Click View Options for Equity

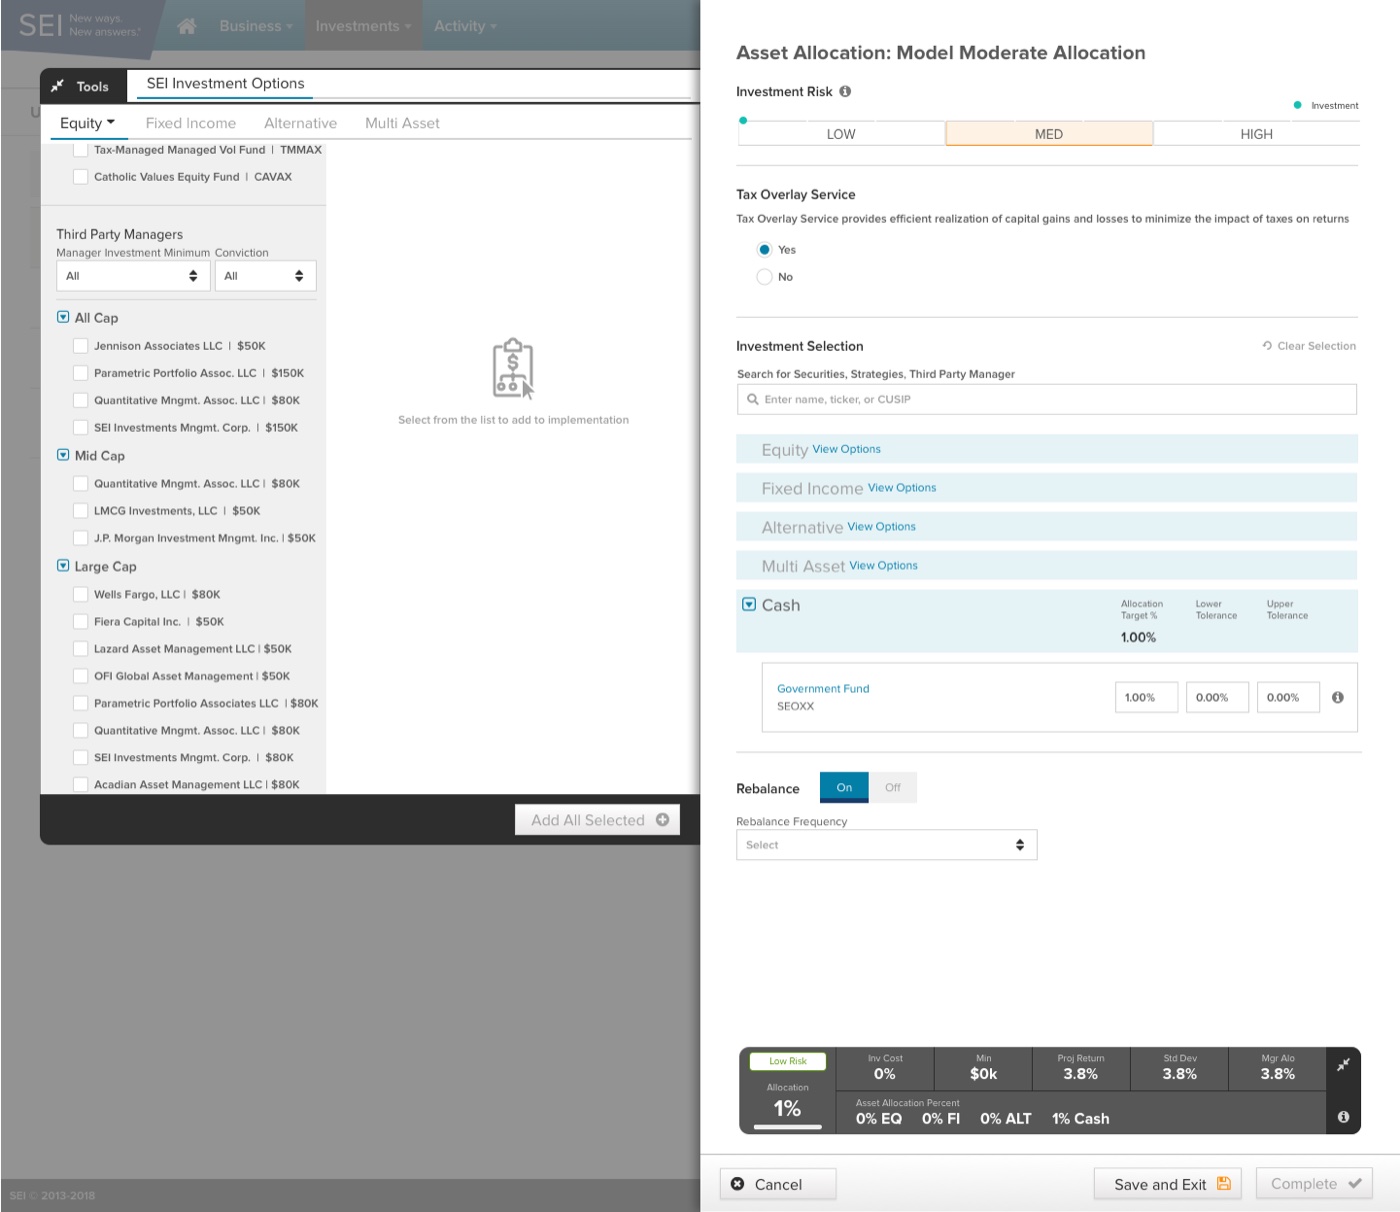click(x=846, y=449)
